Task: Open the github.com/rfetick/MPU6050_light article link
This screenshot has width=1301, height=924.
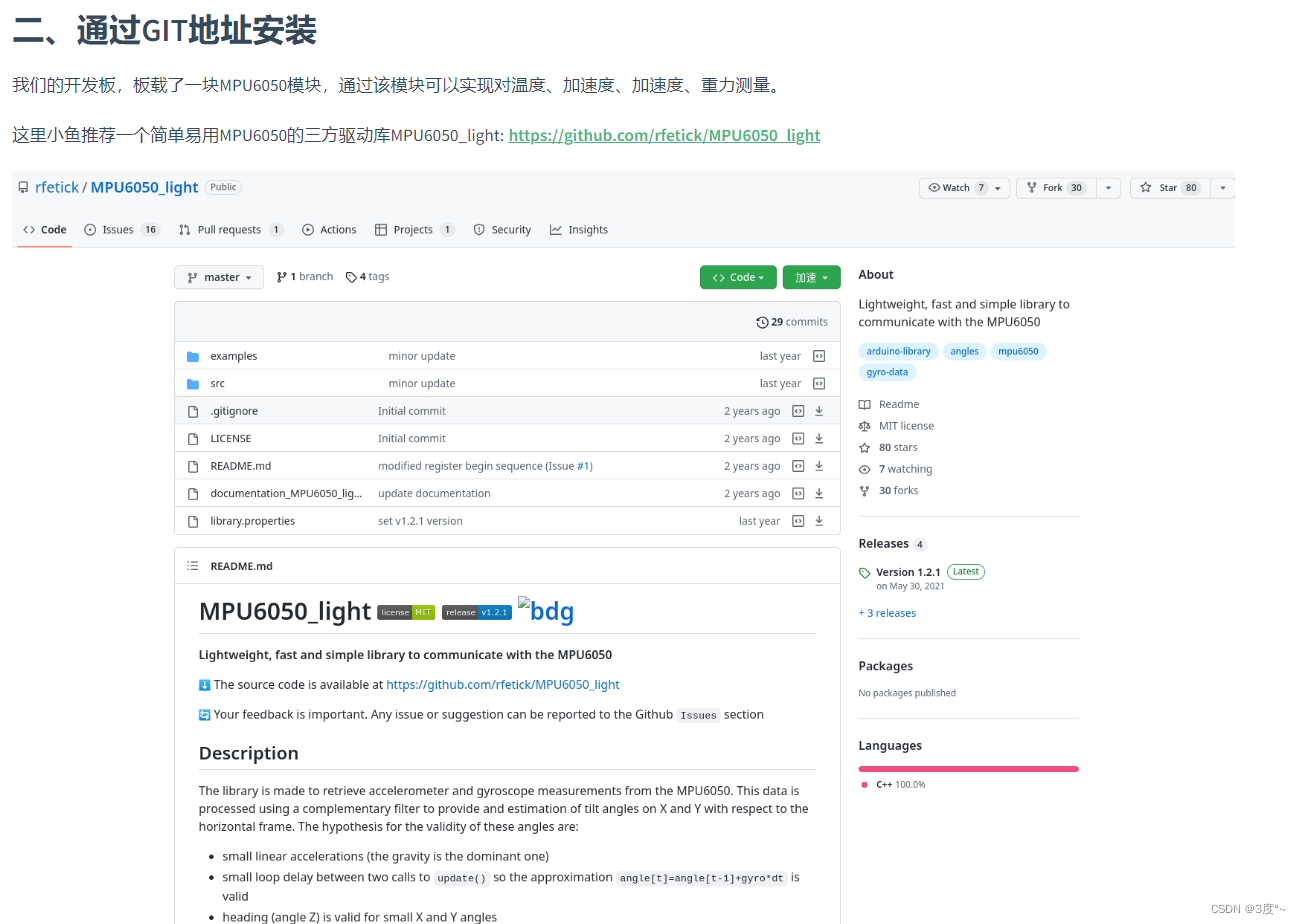Action: pyautogui.click(x=664, y=135)
